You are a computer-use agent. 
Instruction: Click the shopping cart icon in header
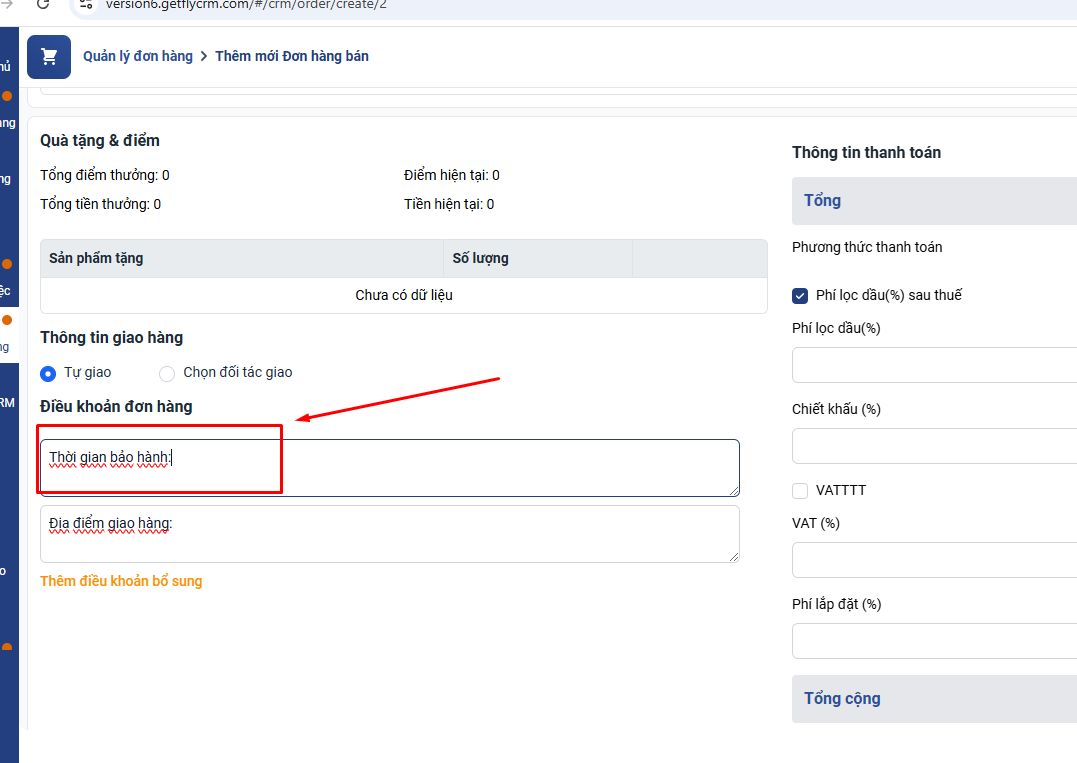(49, 57)
